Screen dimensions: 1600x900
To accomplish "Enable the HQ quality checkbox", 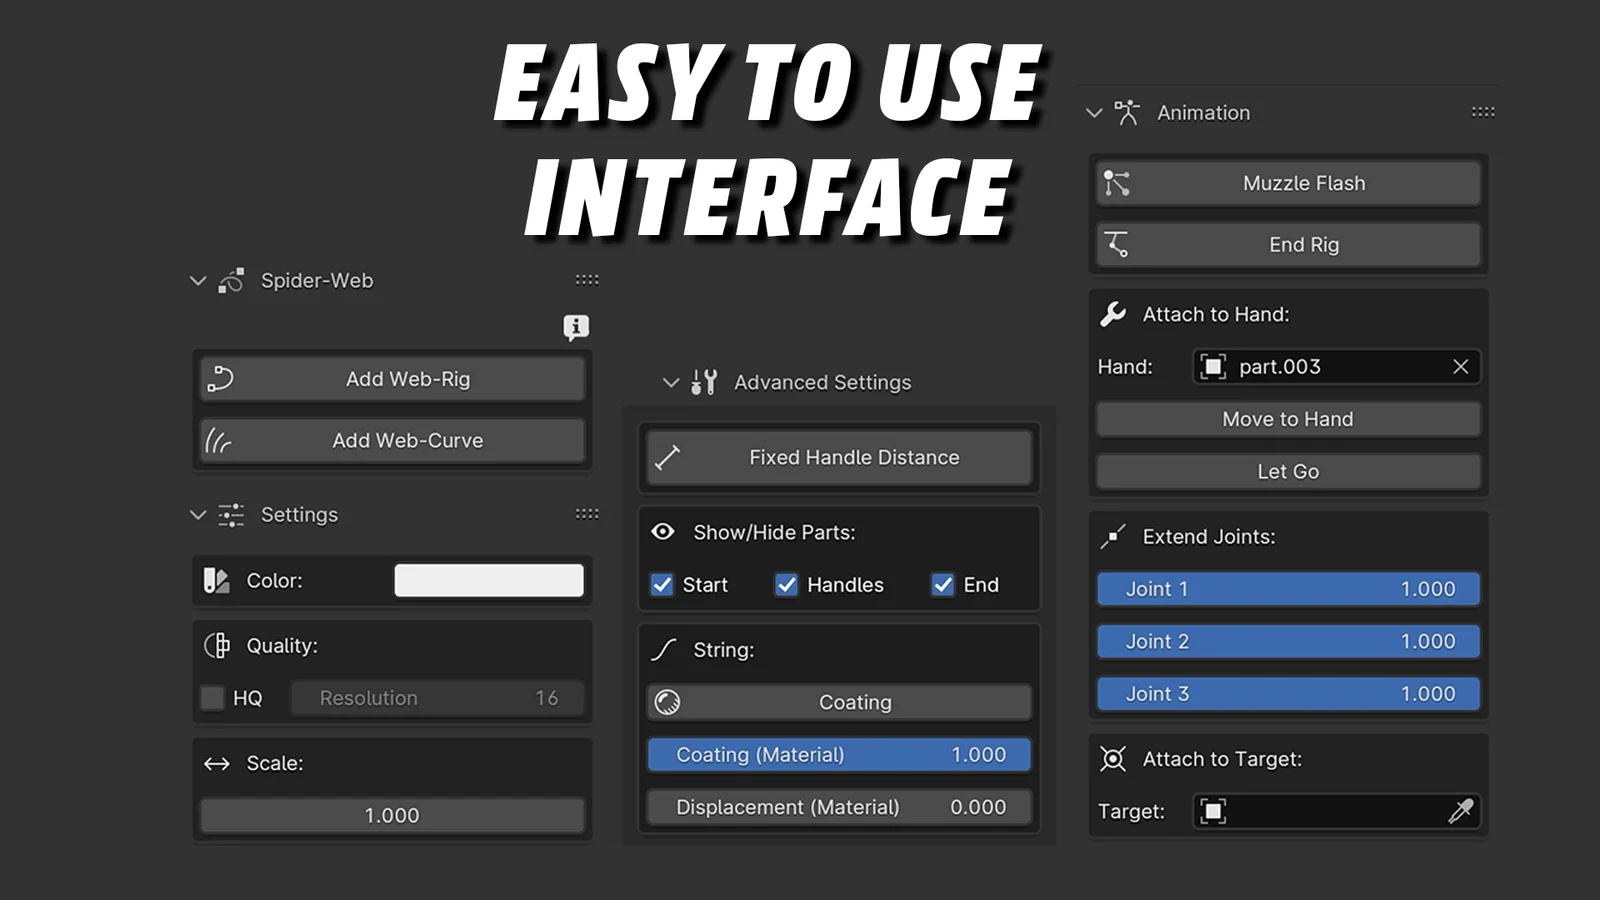I will [212, 698].
